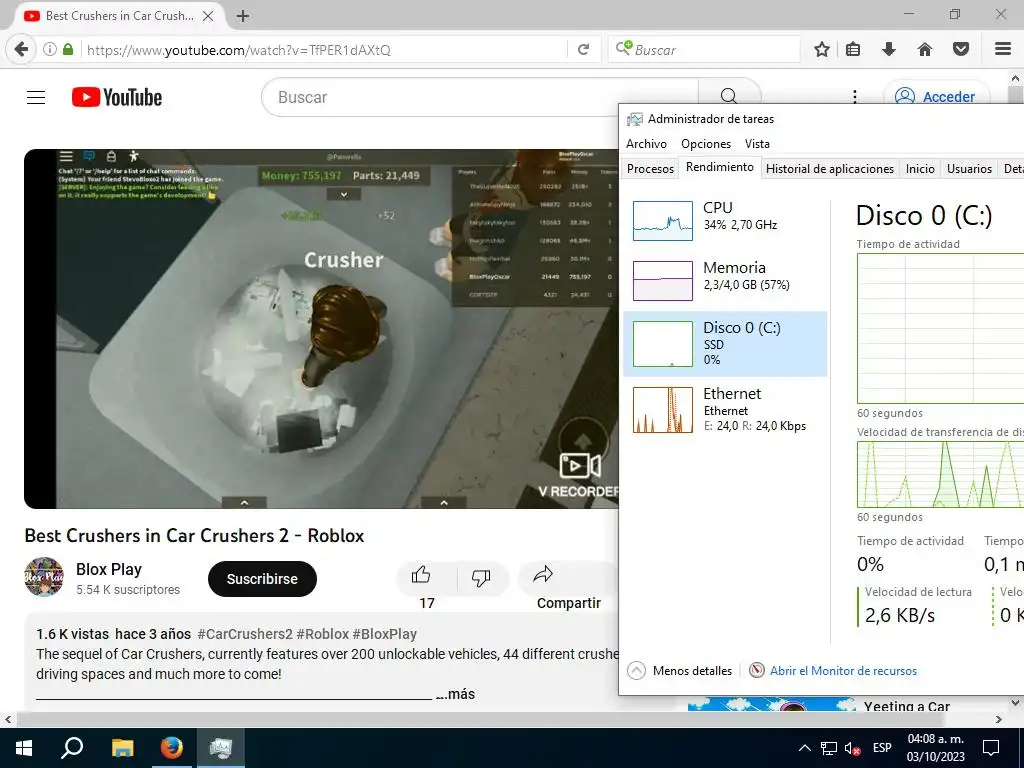The image size is (1024, 768).
Task: Open the network icon in system tray
Action: tap(829, 748)
